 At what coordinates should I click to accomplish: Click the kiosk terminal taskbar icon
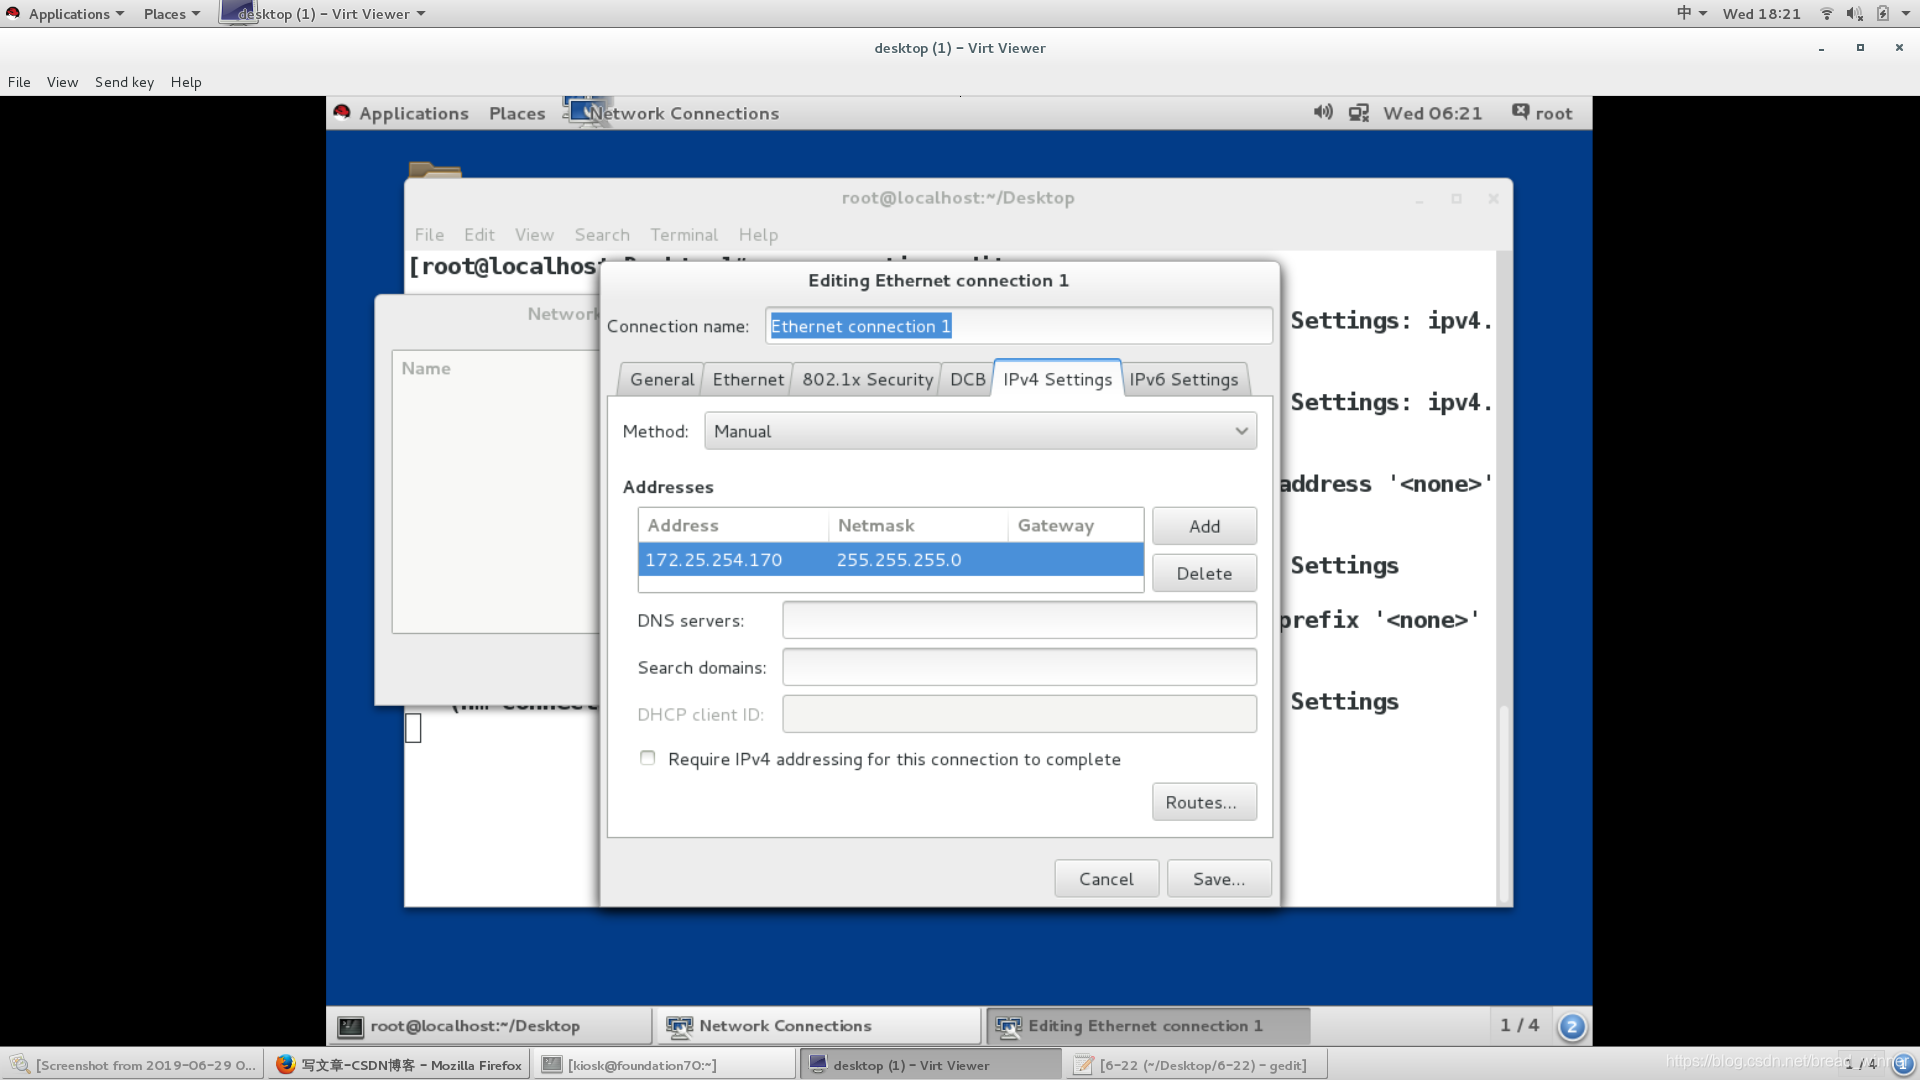pyautogui.click(x=551, y=1065)
